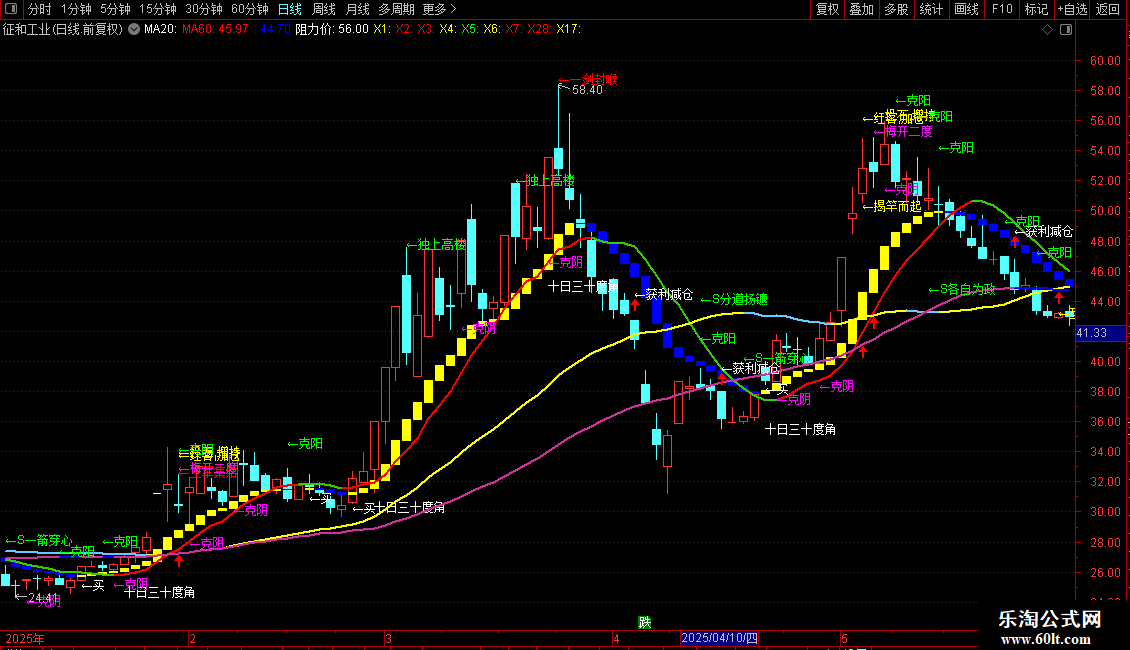Click the 标记 mark button
The height and width of the screenshot is (650, 1130).
[x=1036, y=9]
